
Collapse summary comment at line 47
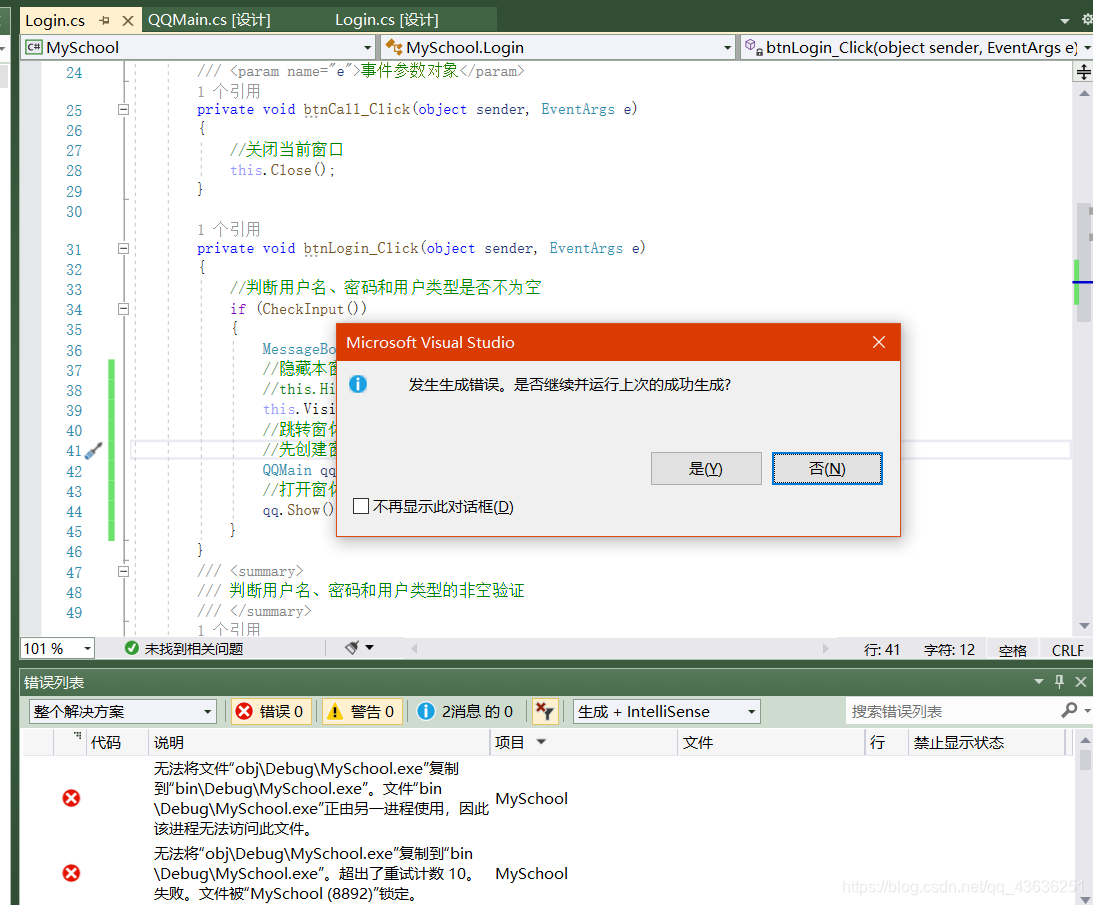tap(123, 571)
